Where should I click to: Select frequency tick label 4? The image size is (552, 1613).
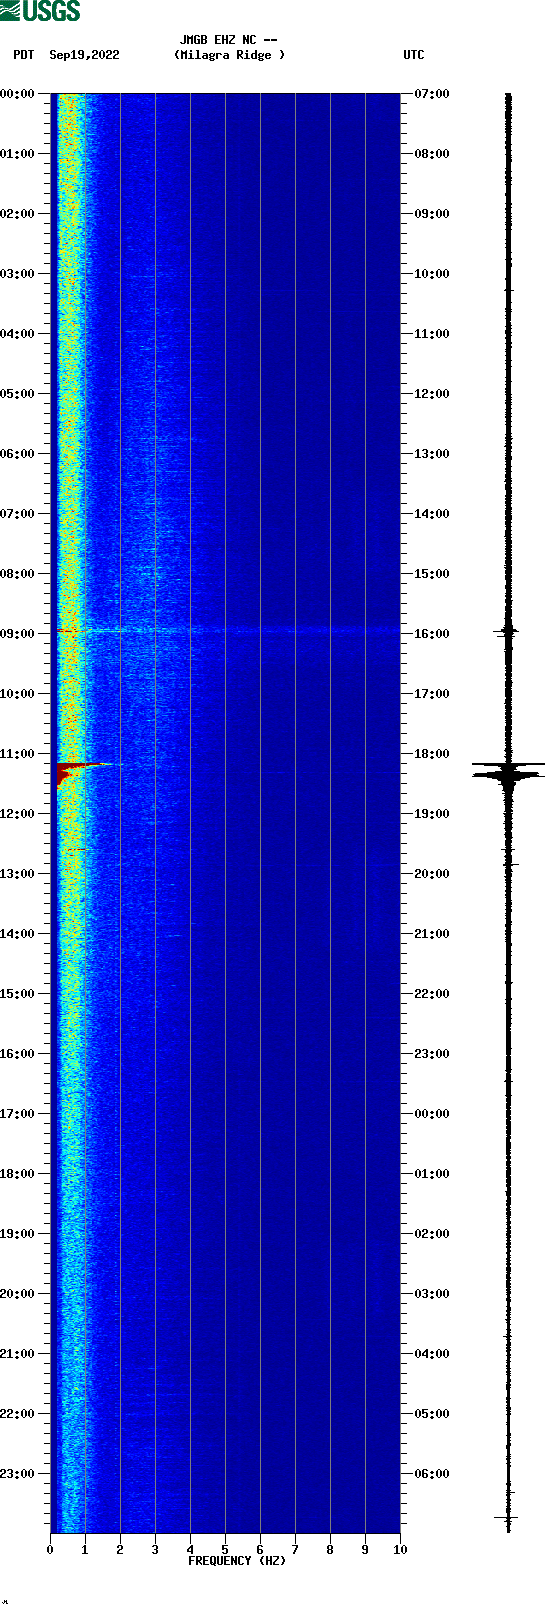point(190,1550)
